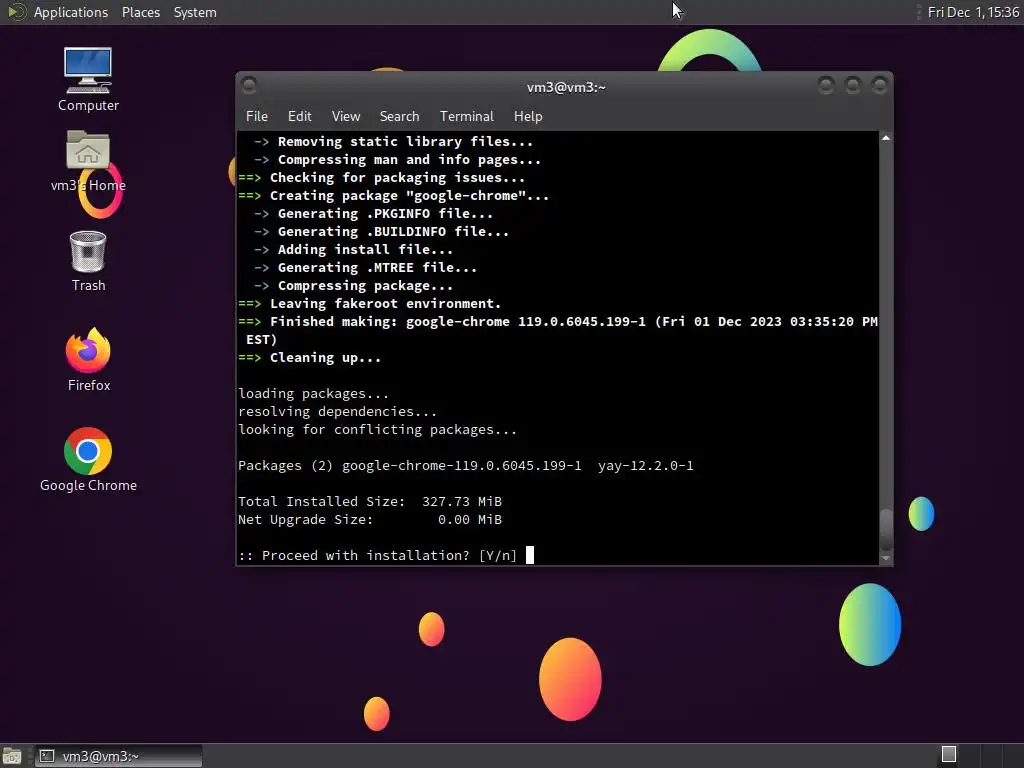Maximize the terminal window
This screenshot has height=768, width=1024.
(852, 85)
